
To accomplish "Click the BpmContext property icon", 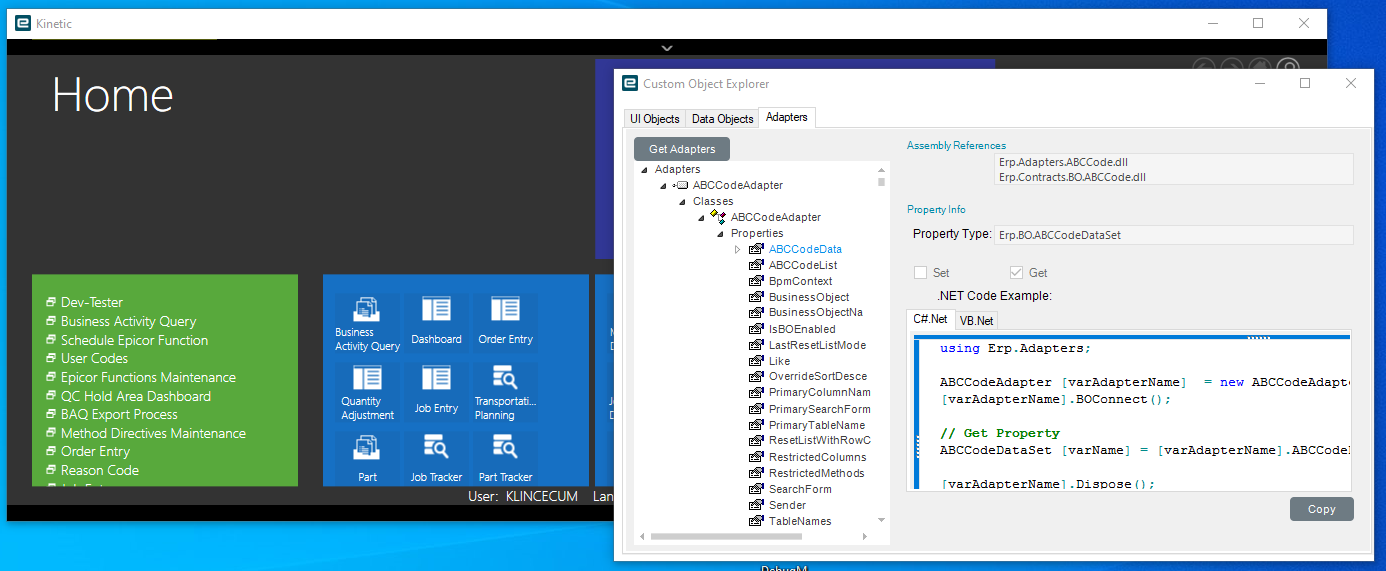I will [756, 281].
